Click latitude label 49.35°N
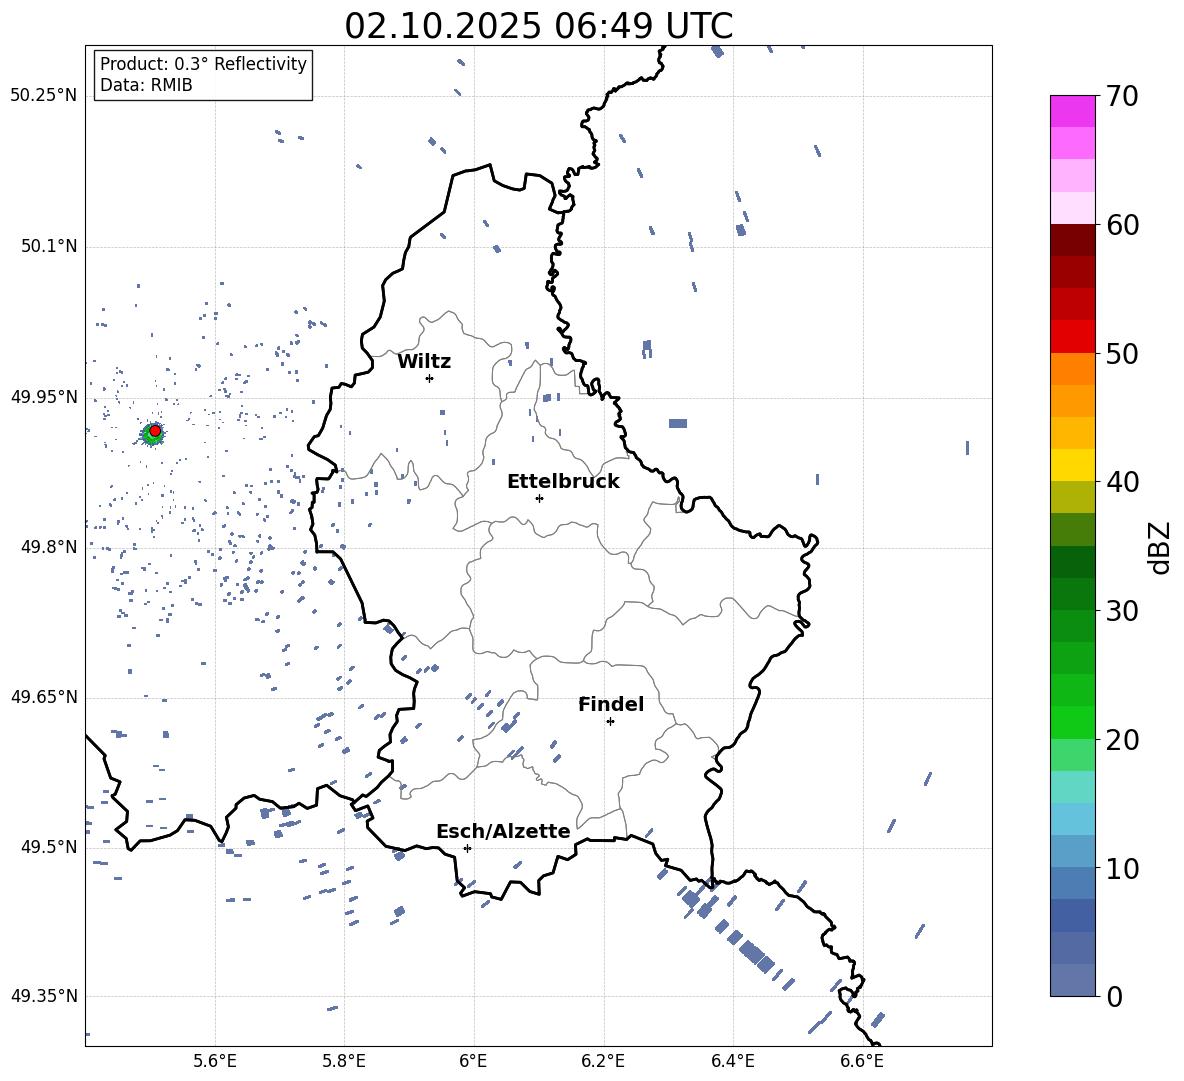This screenshot has height=1081, width=1184. click(44, 996)
